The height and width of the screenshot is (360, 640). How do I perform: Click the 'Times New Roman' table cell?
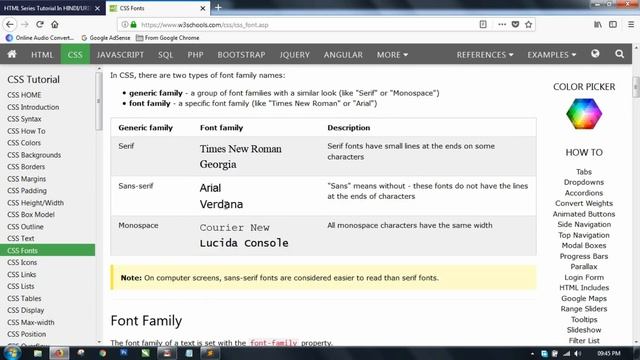pos(240,149)
